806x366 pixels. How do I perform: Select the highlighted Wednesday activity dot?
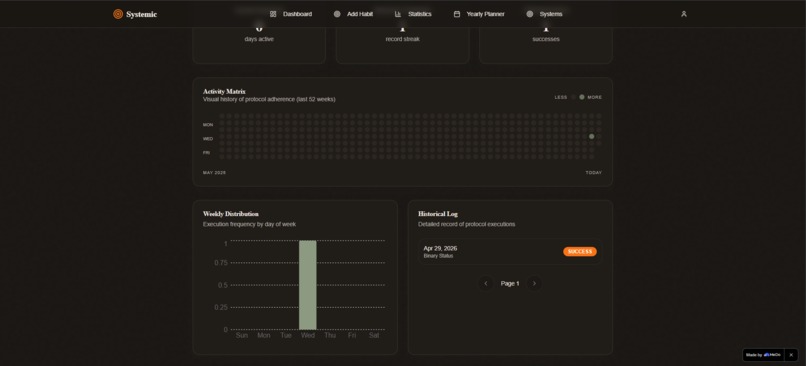(592, 136)
